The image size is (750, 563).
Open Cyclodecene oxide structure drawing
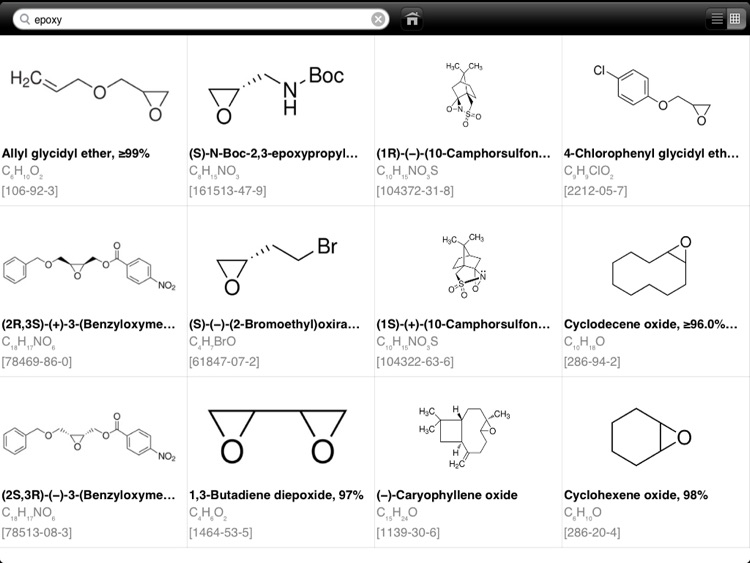tap(652, 268)
